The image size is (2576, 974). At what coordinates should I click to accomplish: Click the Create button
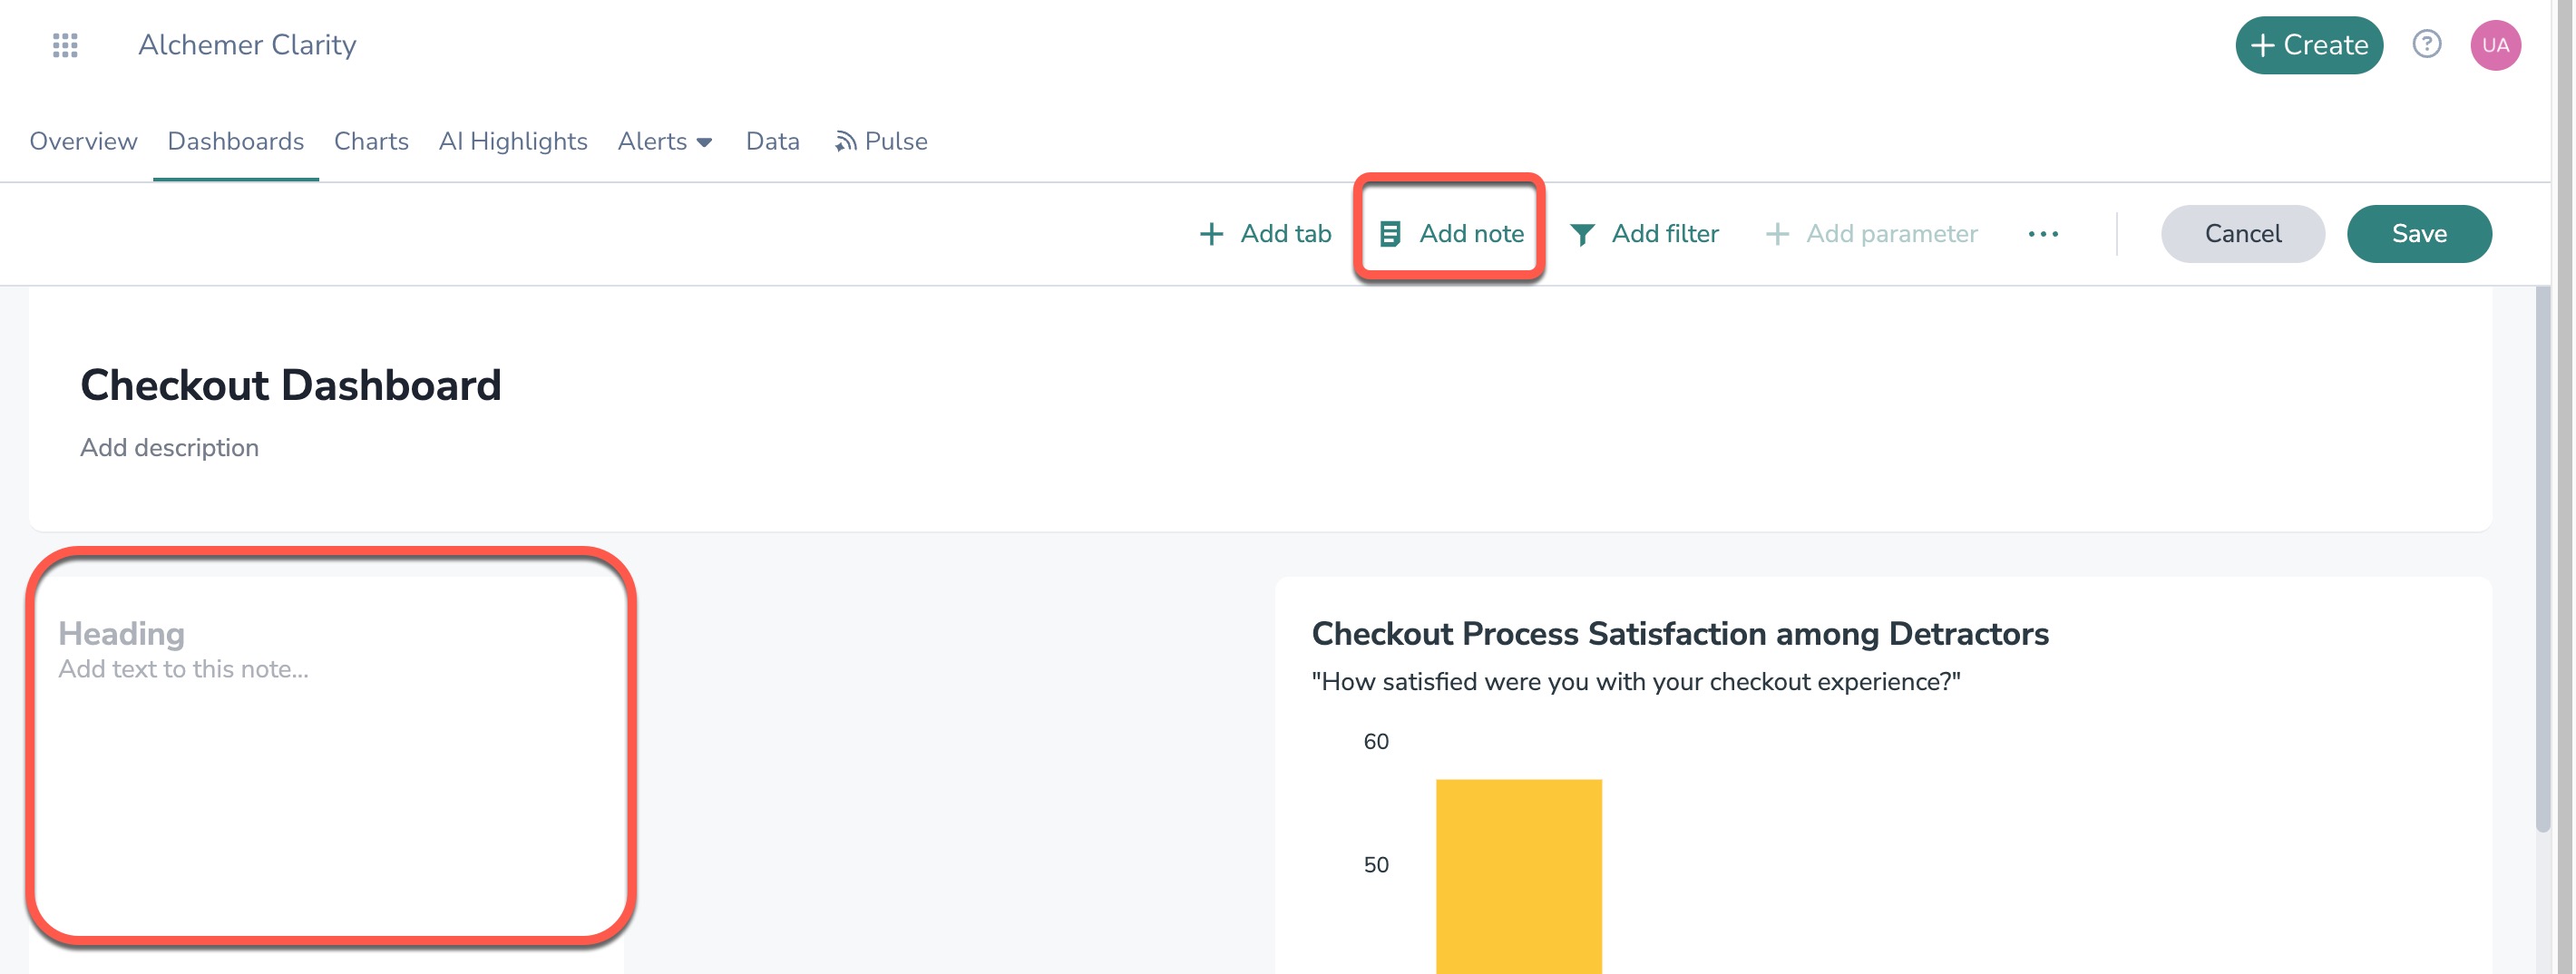coord(2308,45)
